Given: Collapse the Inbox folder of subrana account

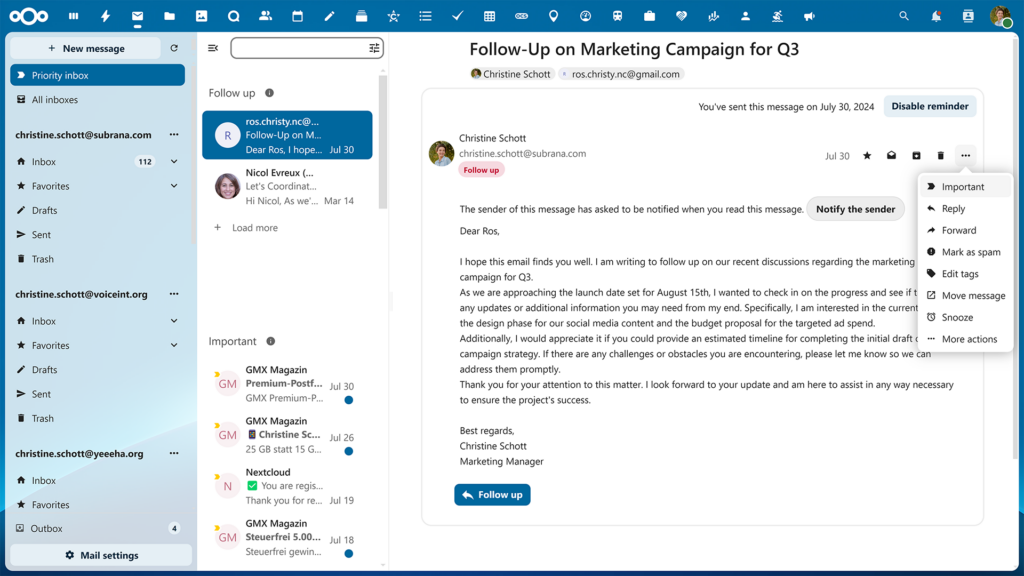Looking at the screenshot, I should click(x=173, y=161).
